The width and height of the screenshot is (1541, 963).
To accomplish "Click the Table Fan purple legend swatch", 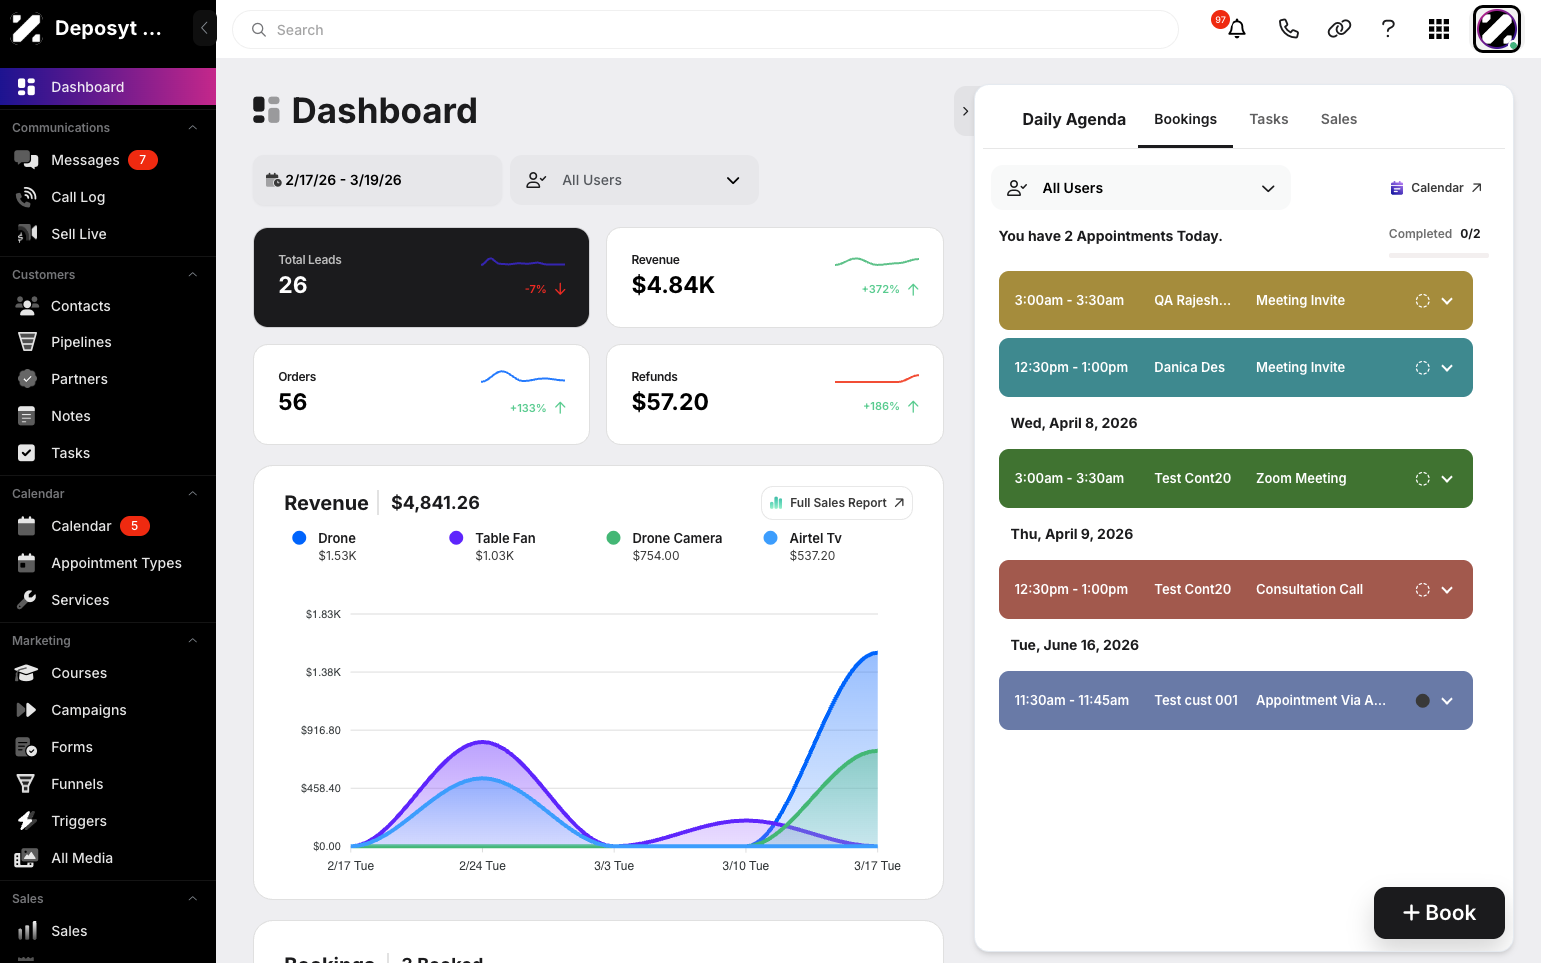I will [x=456, y=538].
